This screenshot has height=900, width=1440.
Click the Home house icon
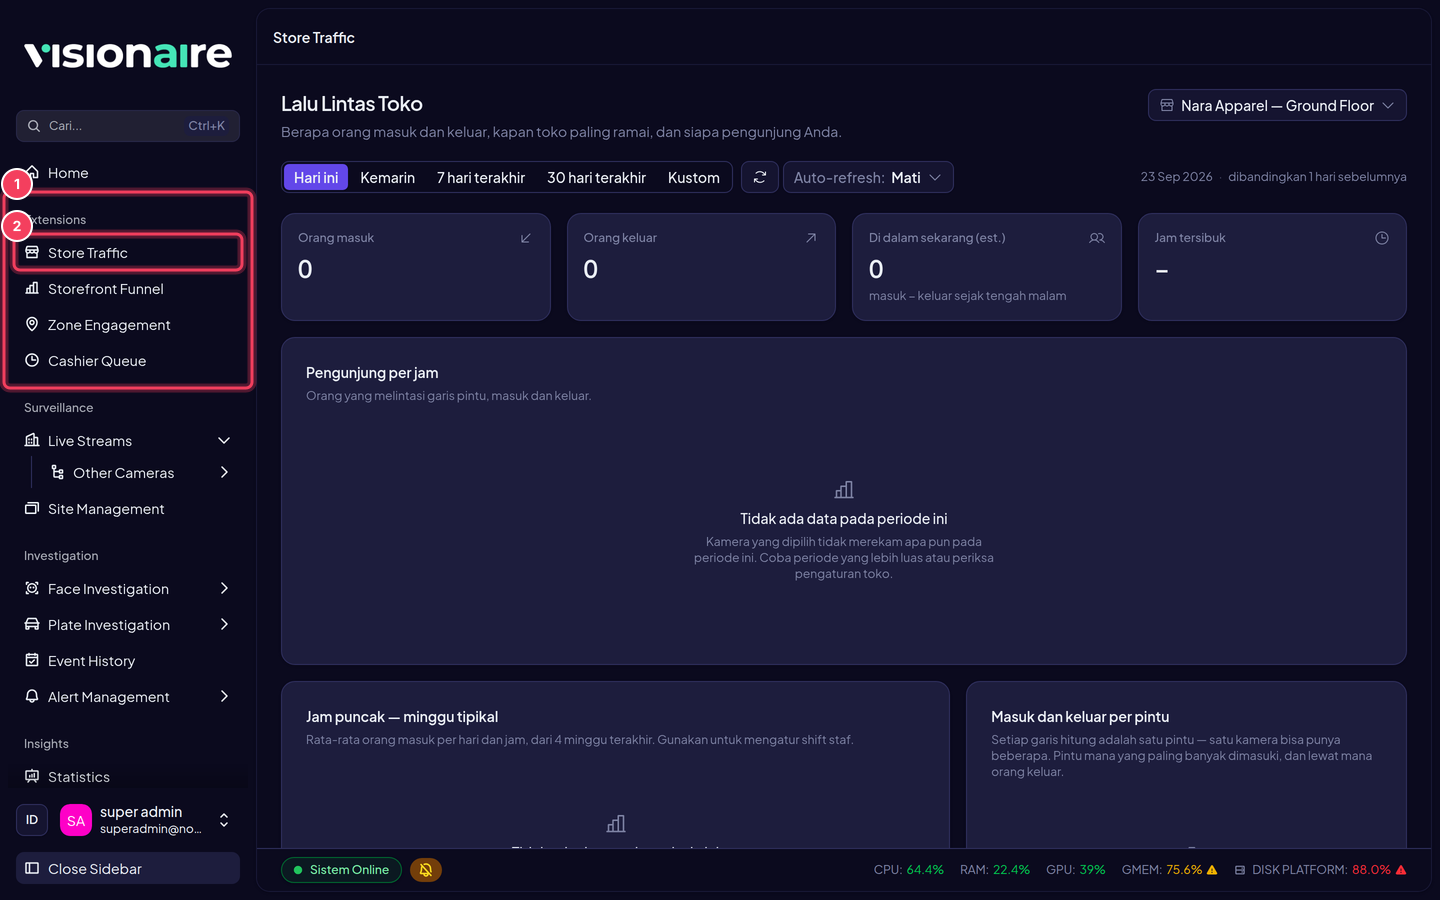pos(32,172)
